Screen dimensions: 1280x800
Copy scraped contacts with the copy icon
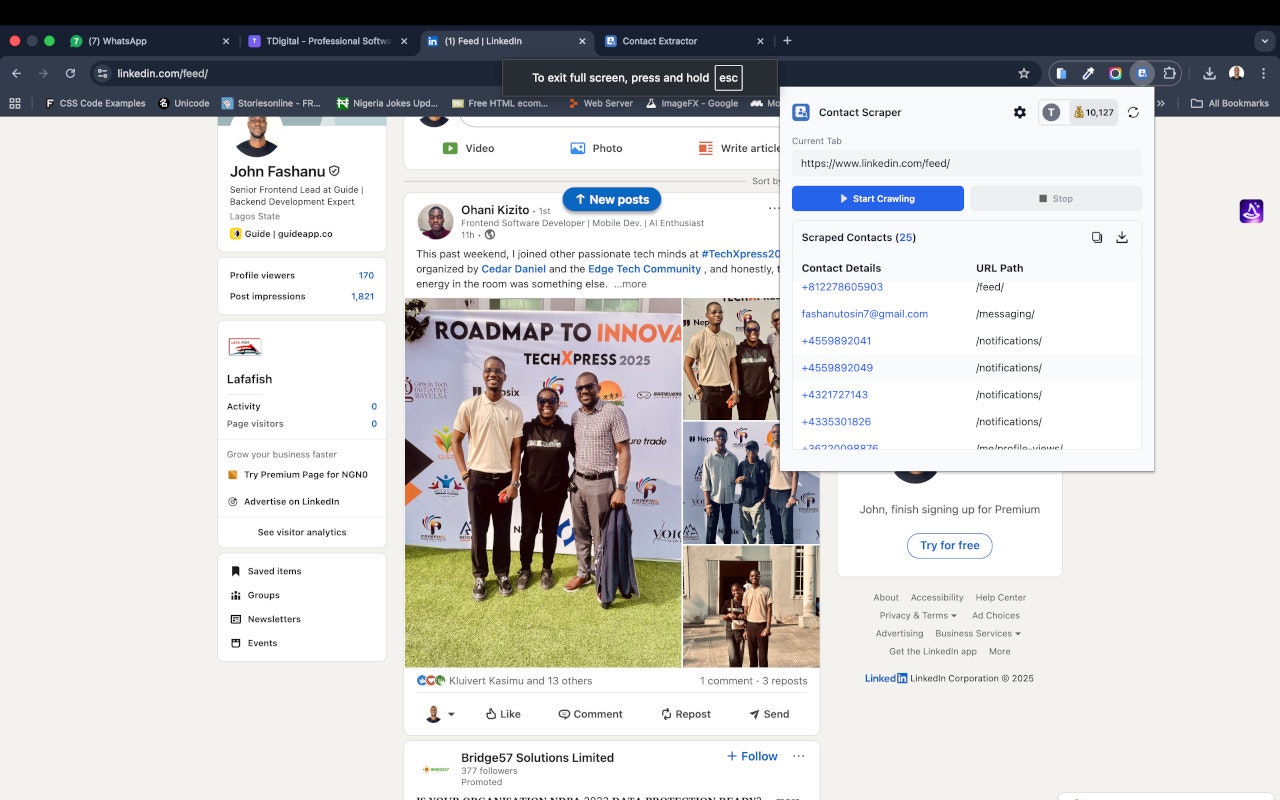point(1097,237)
